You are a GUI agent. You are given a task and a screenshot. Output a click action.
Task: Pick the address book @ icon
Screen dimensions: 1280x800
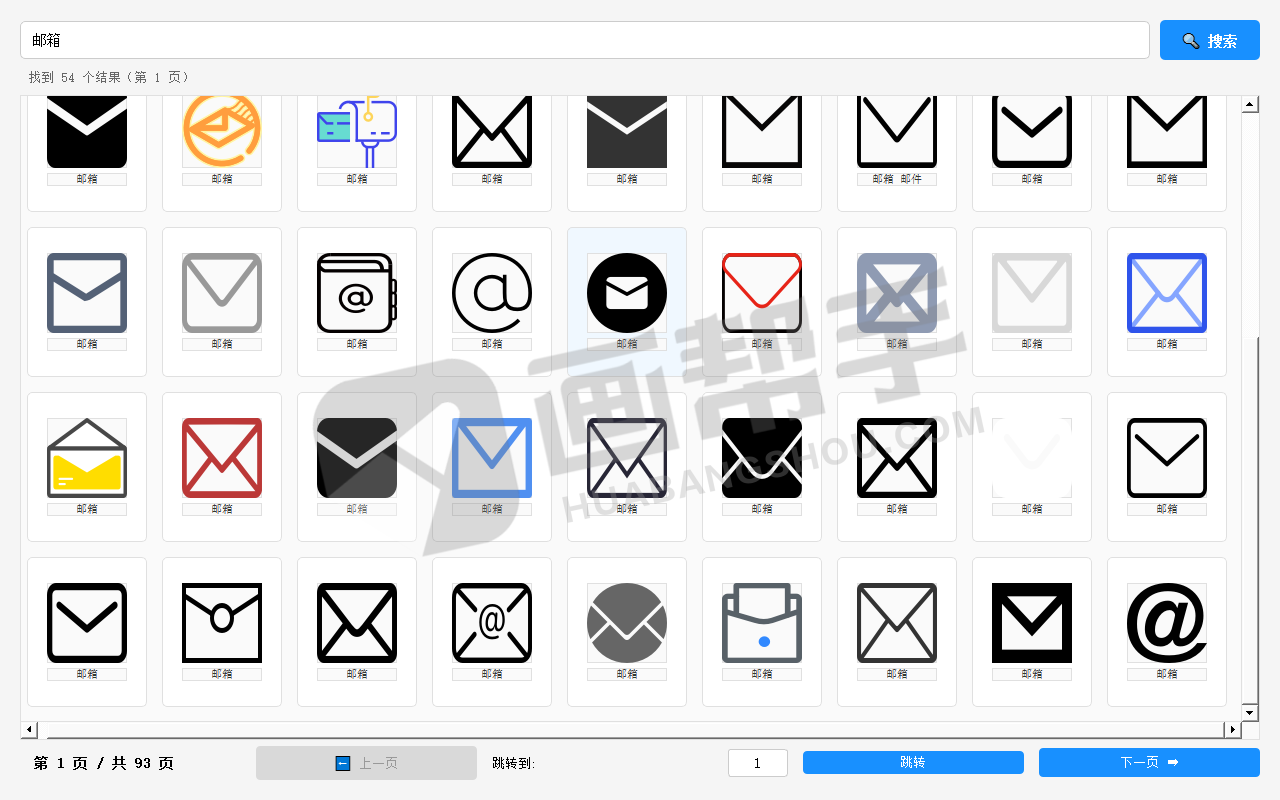tap(357, 293)
